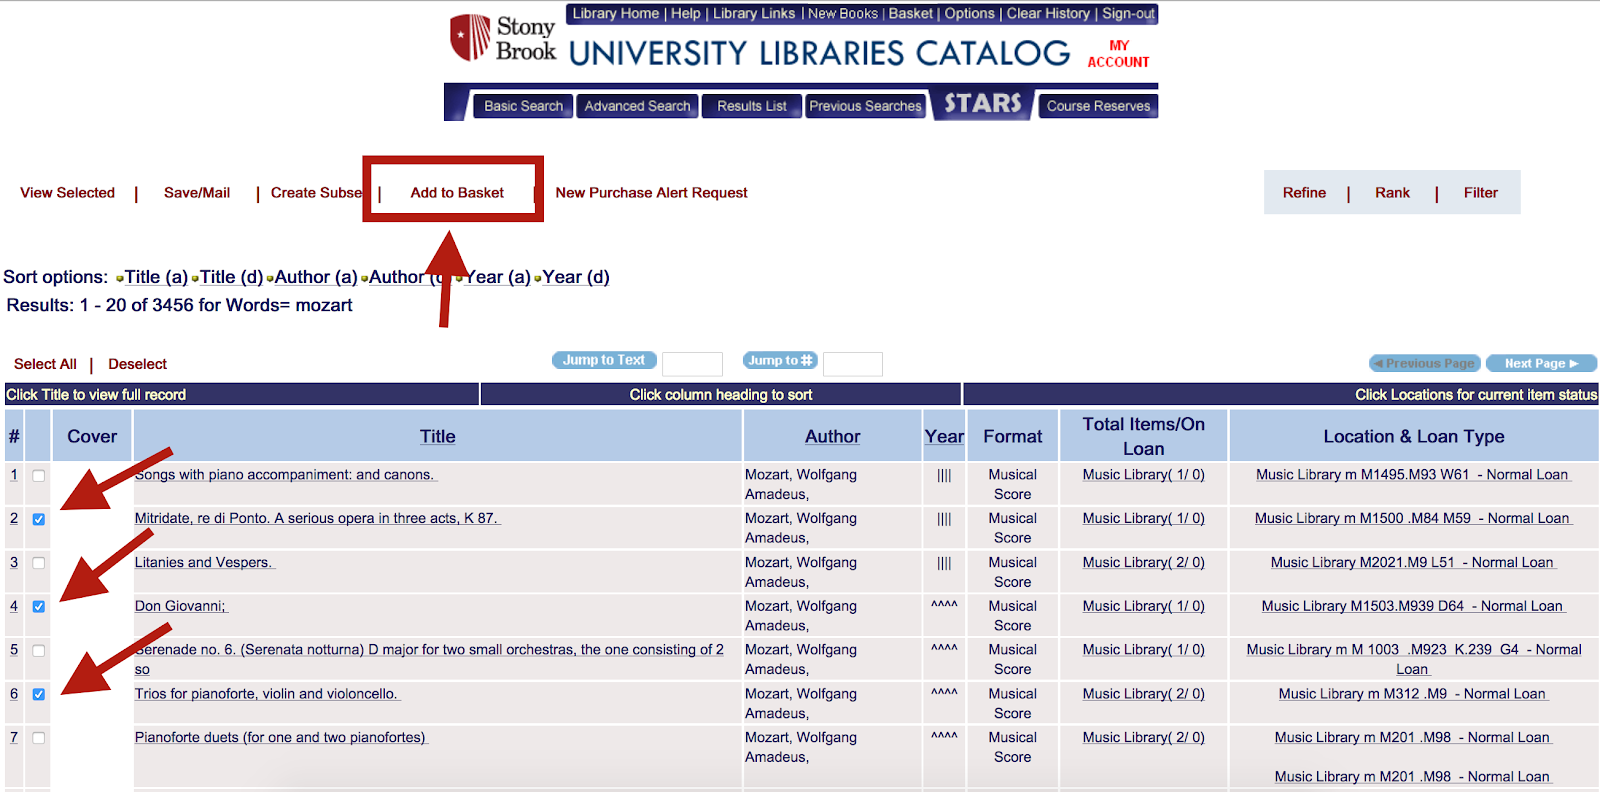Open location M312 .M9 Normal Loan
The image size is (1600, 792).
pyautogui.click(x=1413, y=694)
